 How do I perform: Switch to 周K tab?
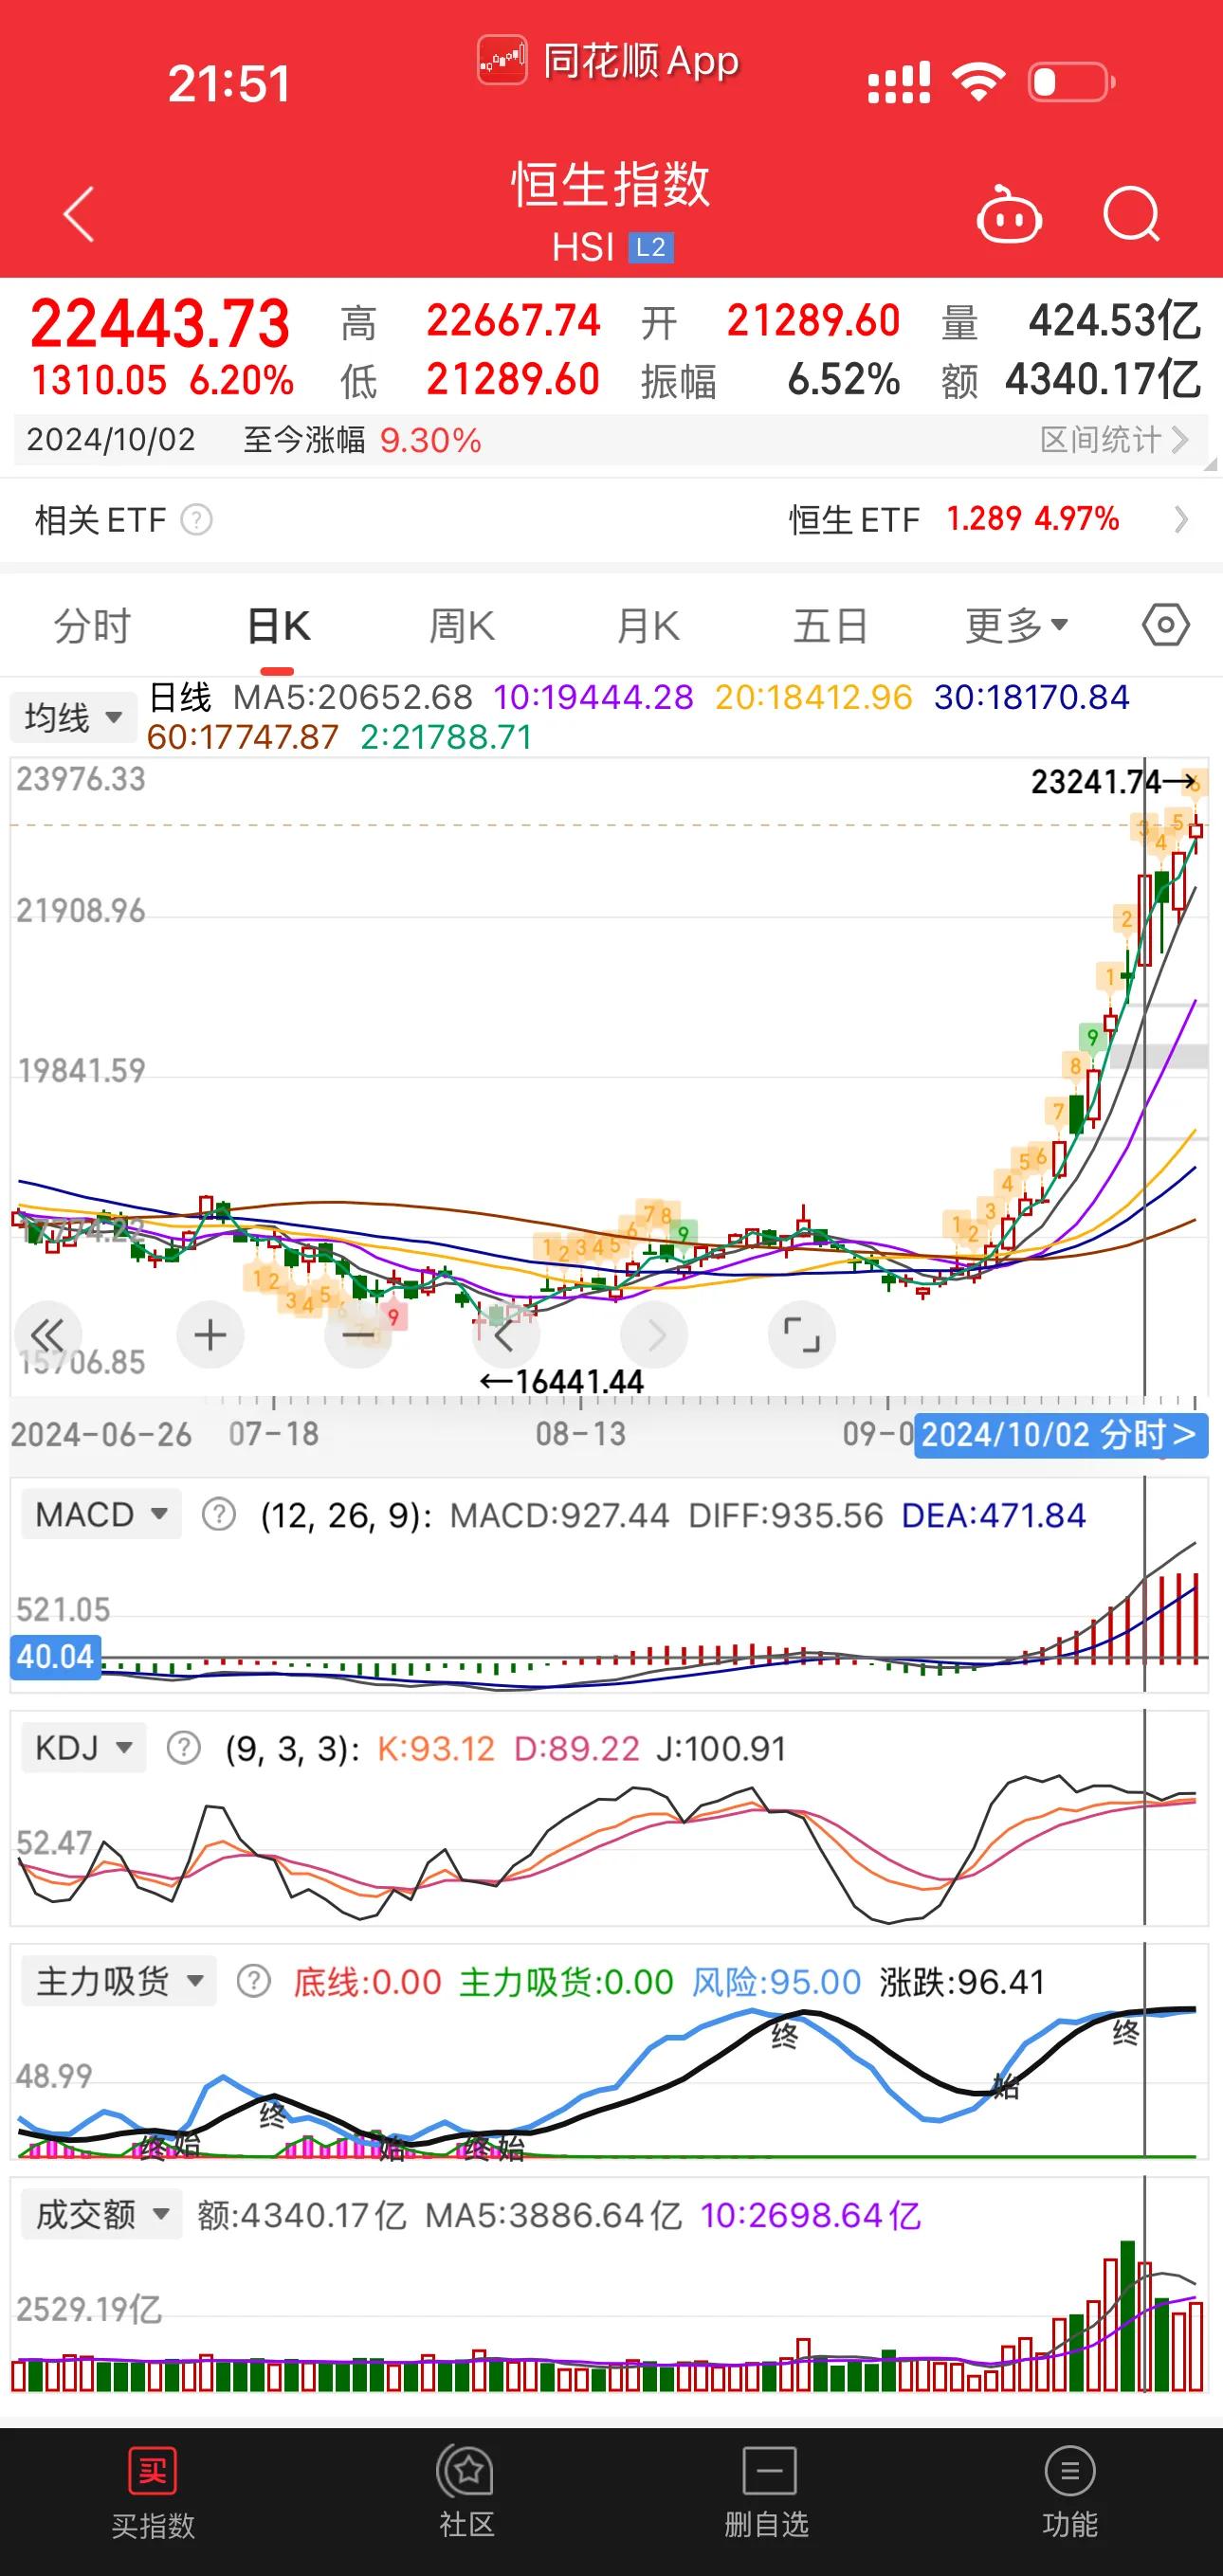pos(462,626)
